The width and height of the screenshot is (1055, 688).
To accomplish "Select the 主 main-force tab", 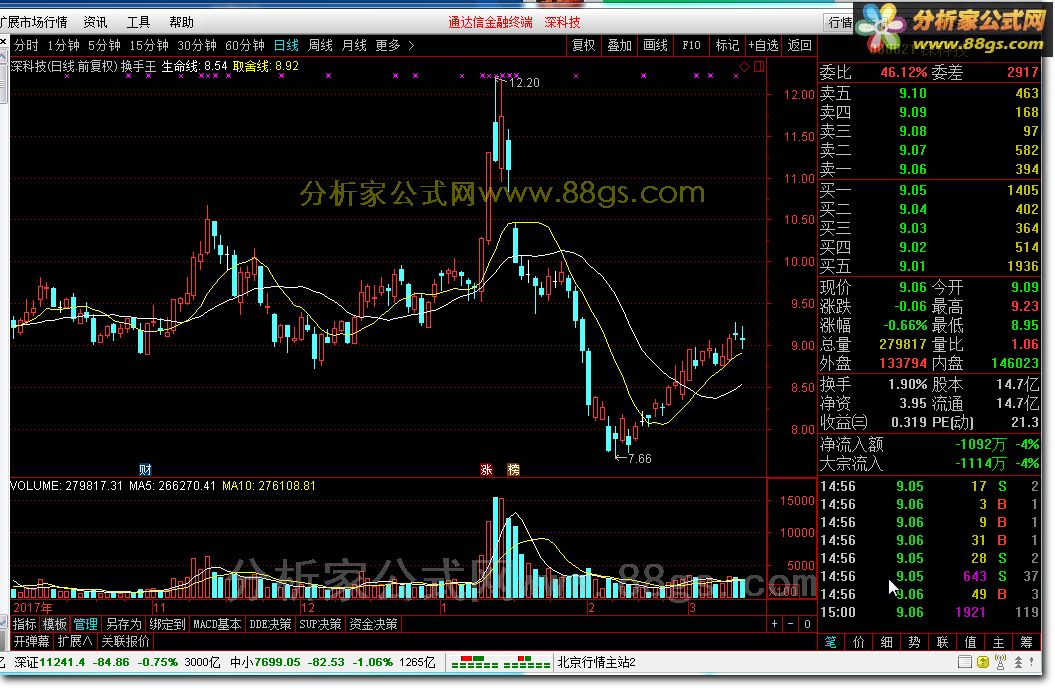I will (998, 642).
